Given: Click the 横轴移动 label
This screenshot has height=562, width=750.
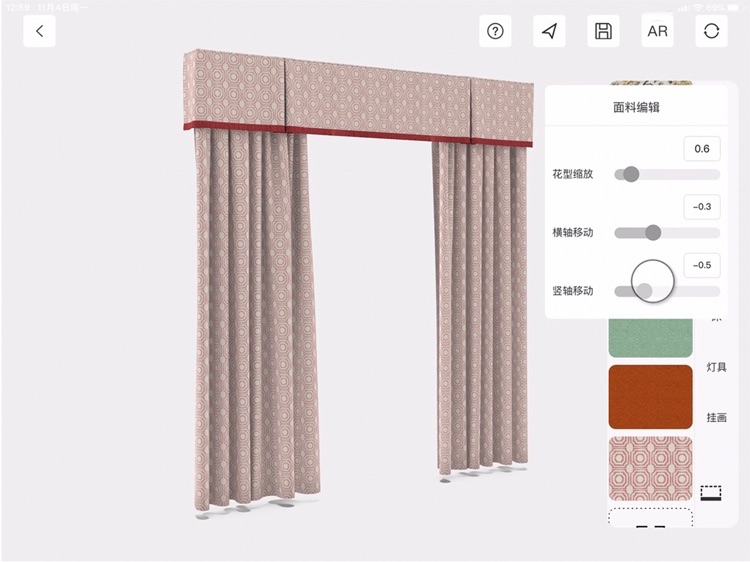Looking at the screenshot, I should coord(573,232).
